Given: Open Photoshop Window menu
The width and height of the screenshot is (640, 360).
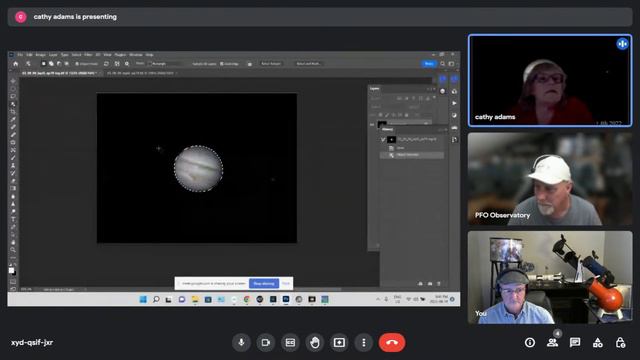Looking at the screenshot, I should click(136, 55).
